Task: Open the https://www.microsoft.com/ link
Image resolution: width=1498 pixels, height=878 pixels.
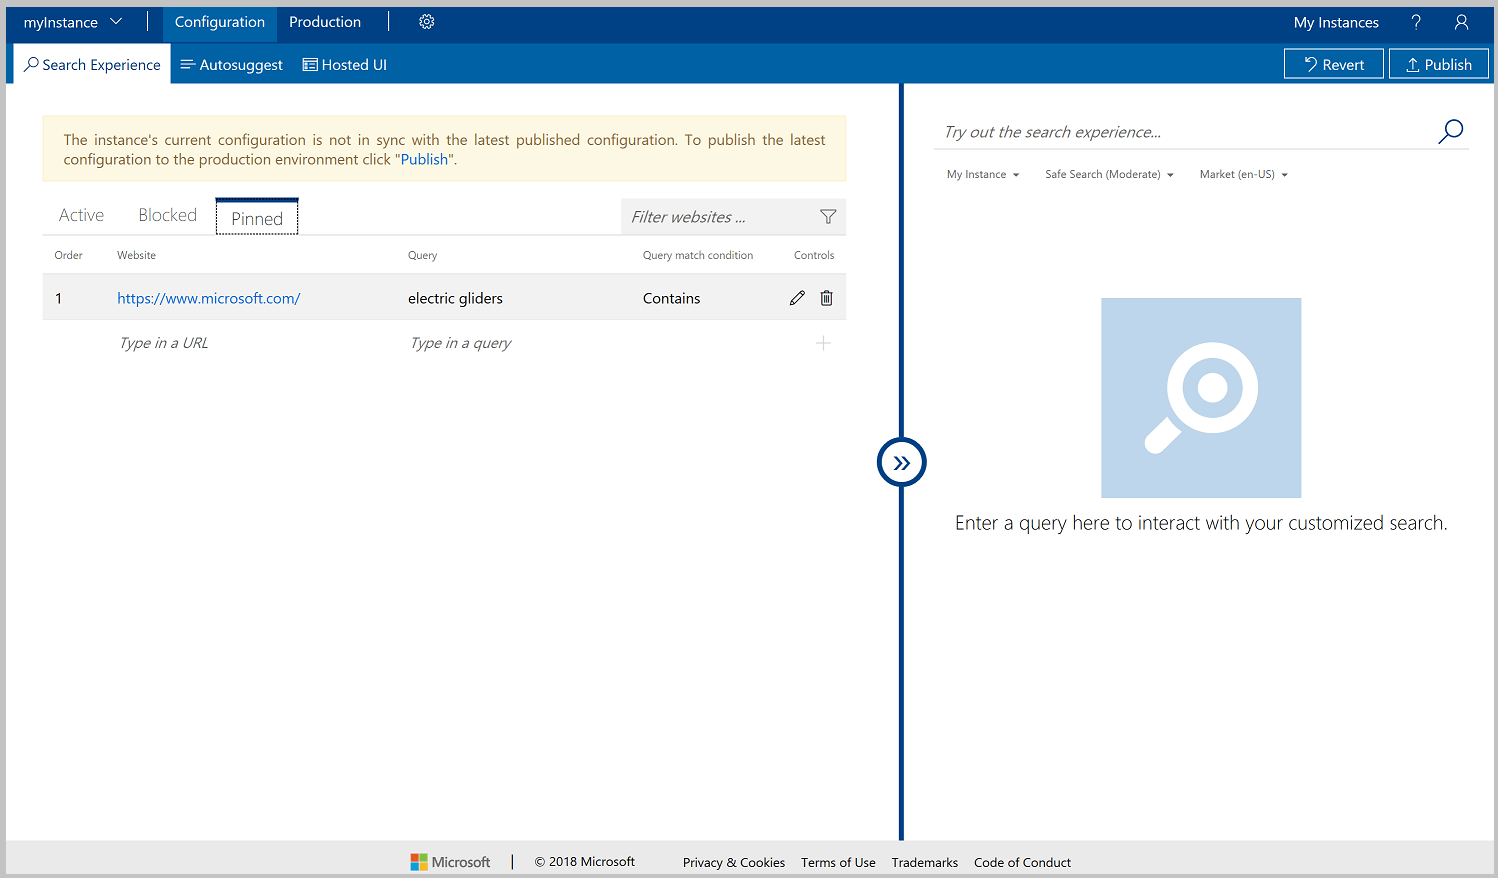Action: tap(209, 297)
